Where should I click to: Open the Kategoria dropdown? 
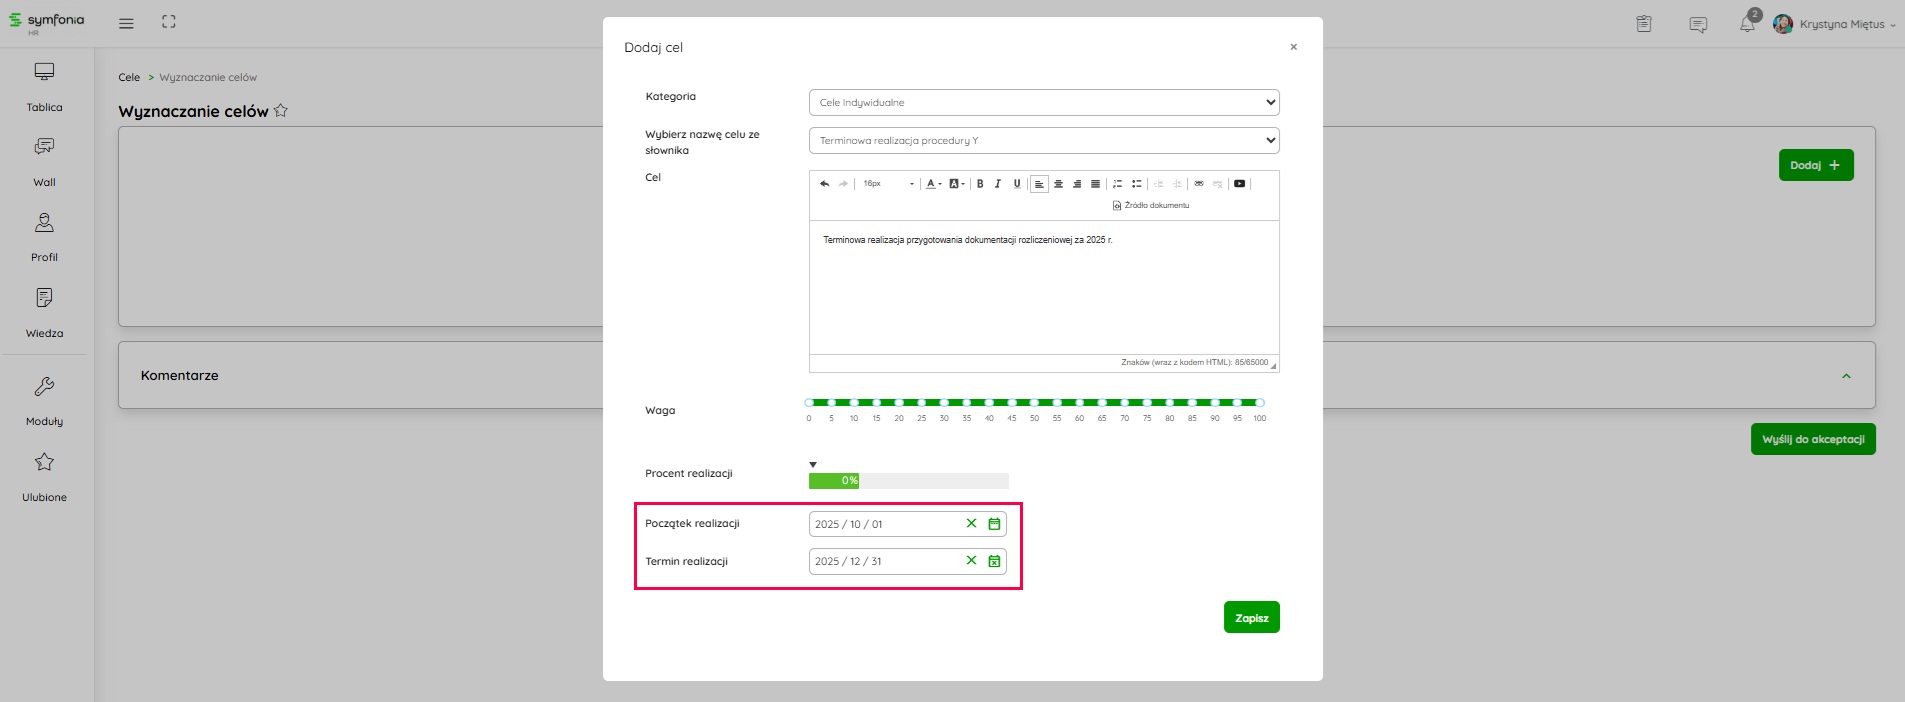point(1043,102)
